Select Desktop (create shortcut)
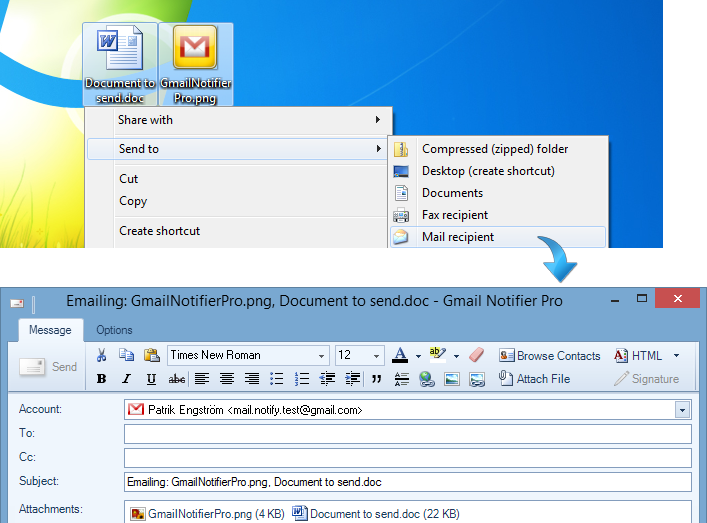 click(498, 171)
